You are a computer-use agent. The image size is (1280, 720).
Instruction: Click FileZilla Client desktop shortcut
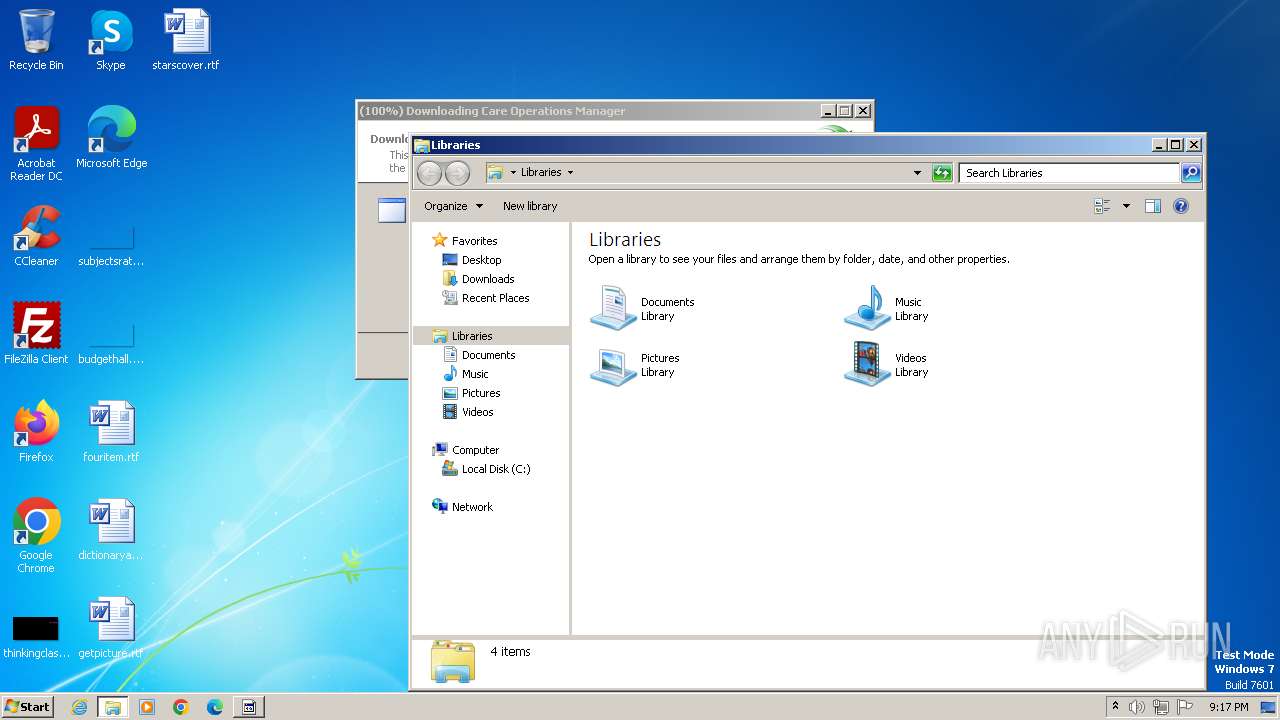pyautogui.click(x=36, y=333)
